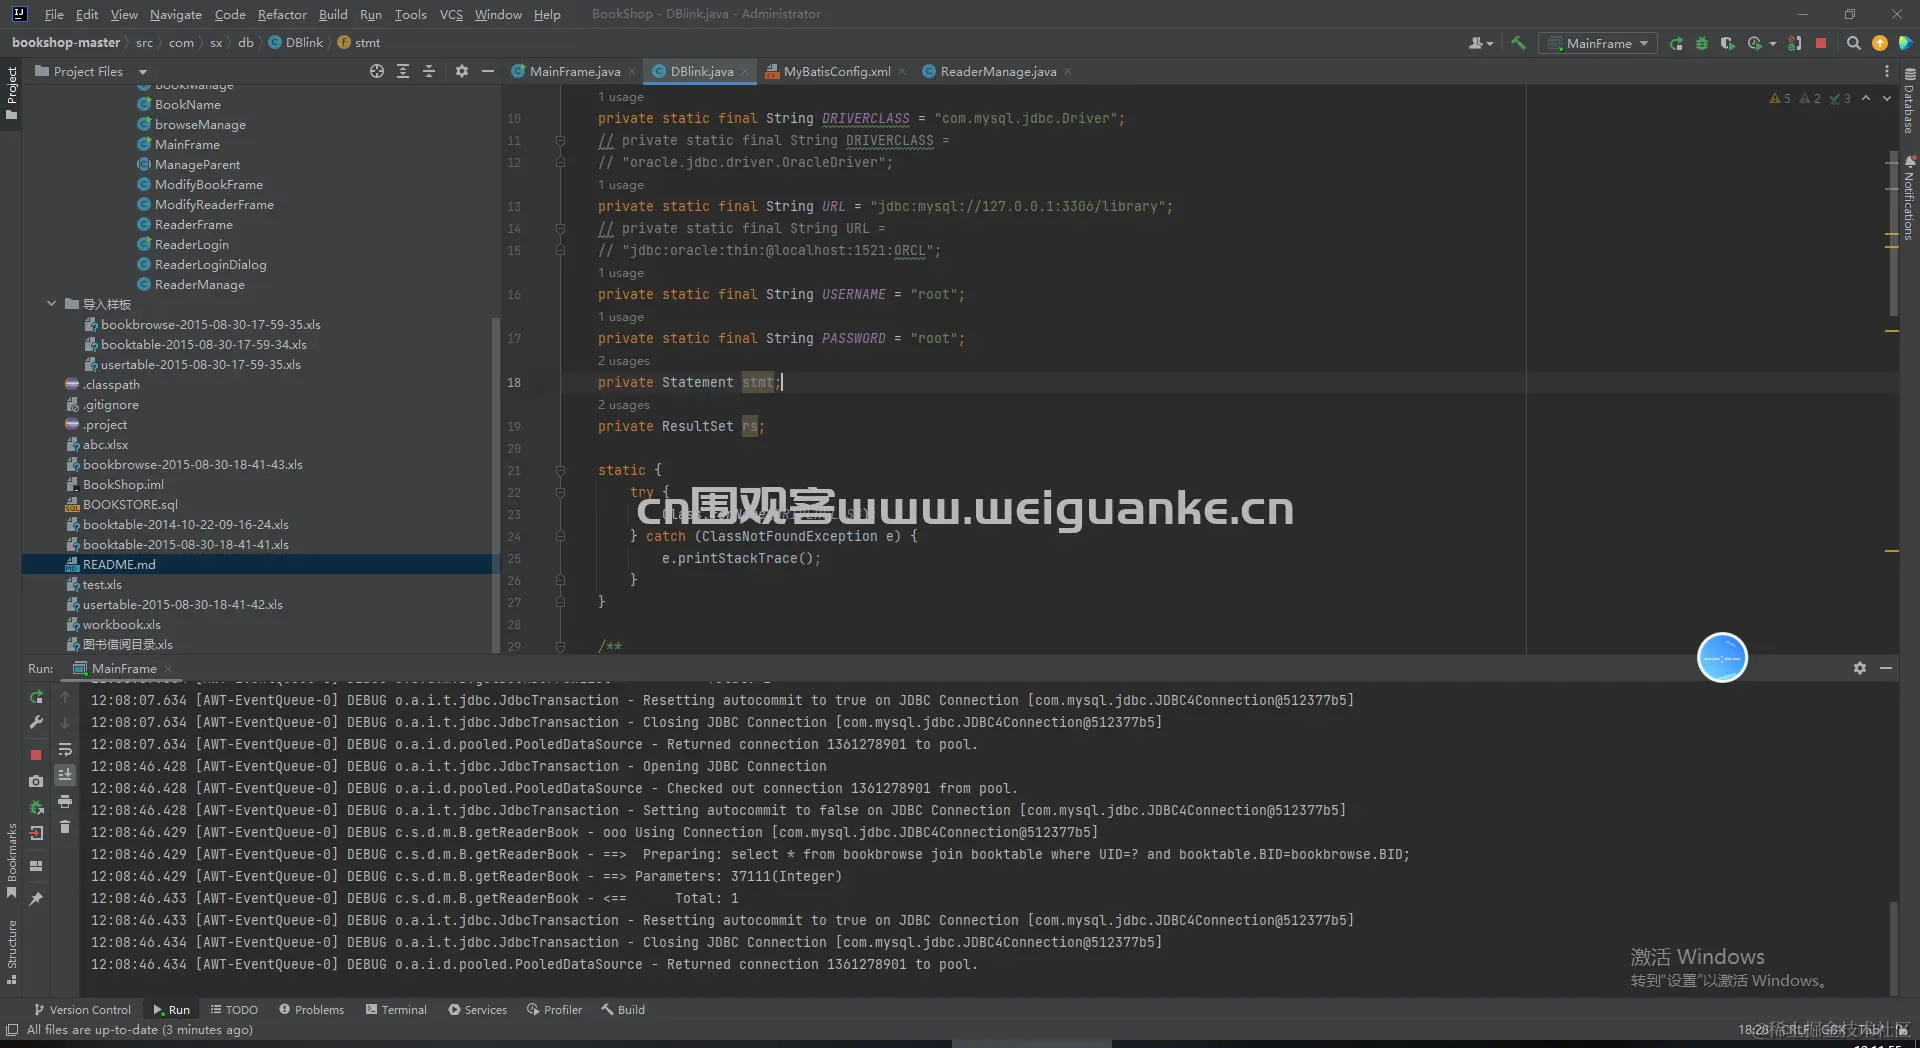Close the ReaderManage.java tab
The width and height of the screenshot is (1920, 1048).
(1067, 71)
